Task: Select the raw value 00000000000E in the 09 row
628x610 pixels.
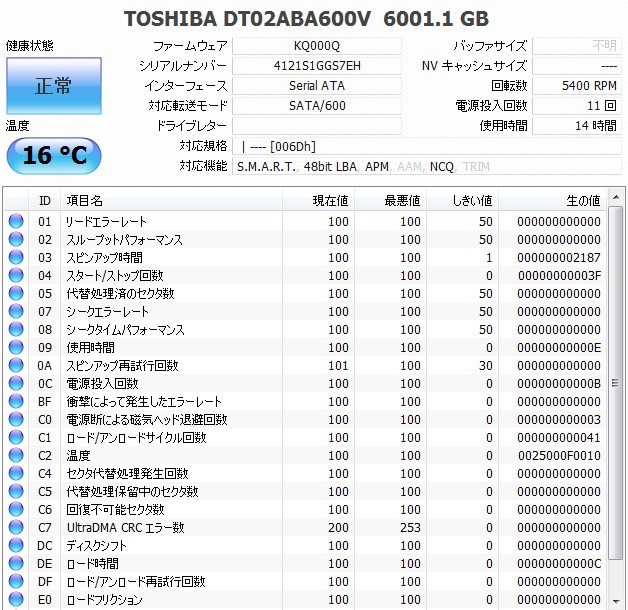Action: click(x=559, y=348)
